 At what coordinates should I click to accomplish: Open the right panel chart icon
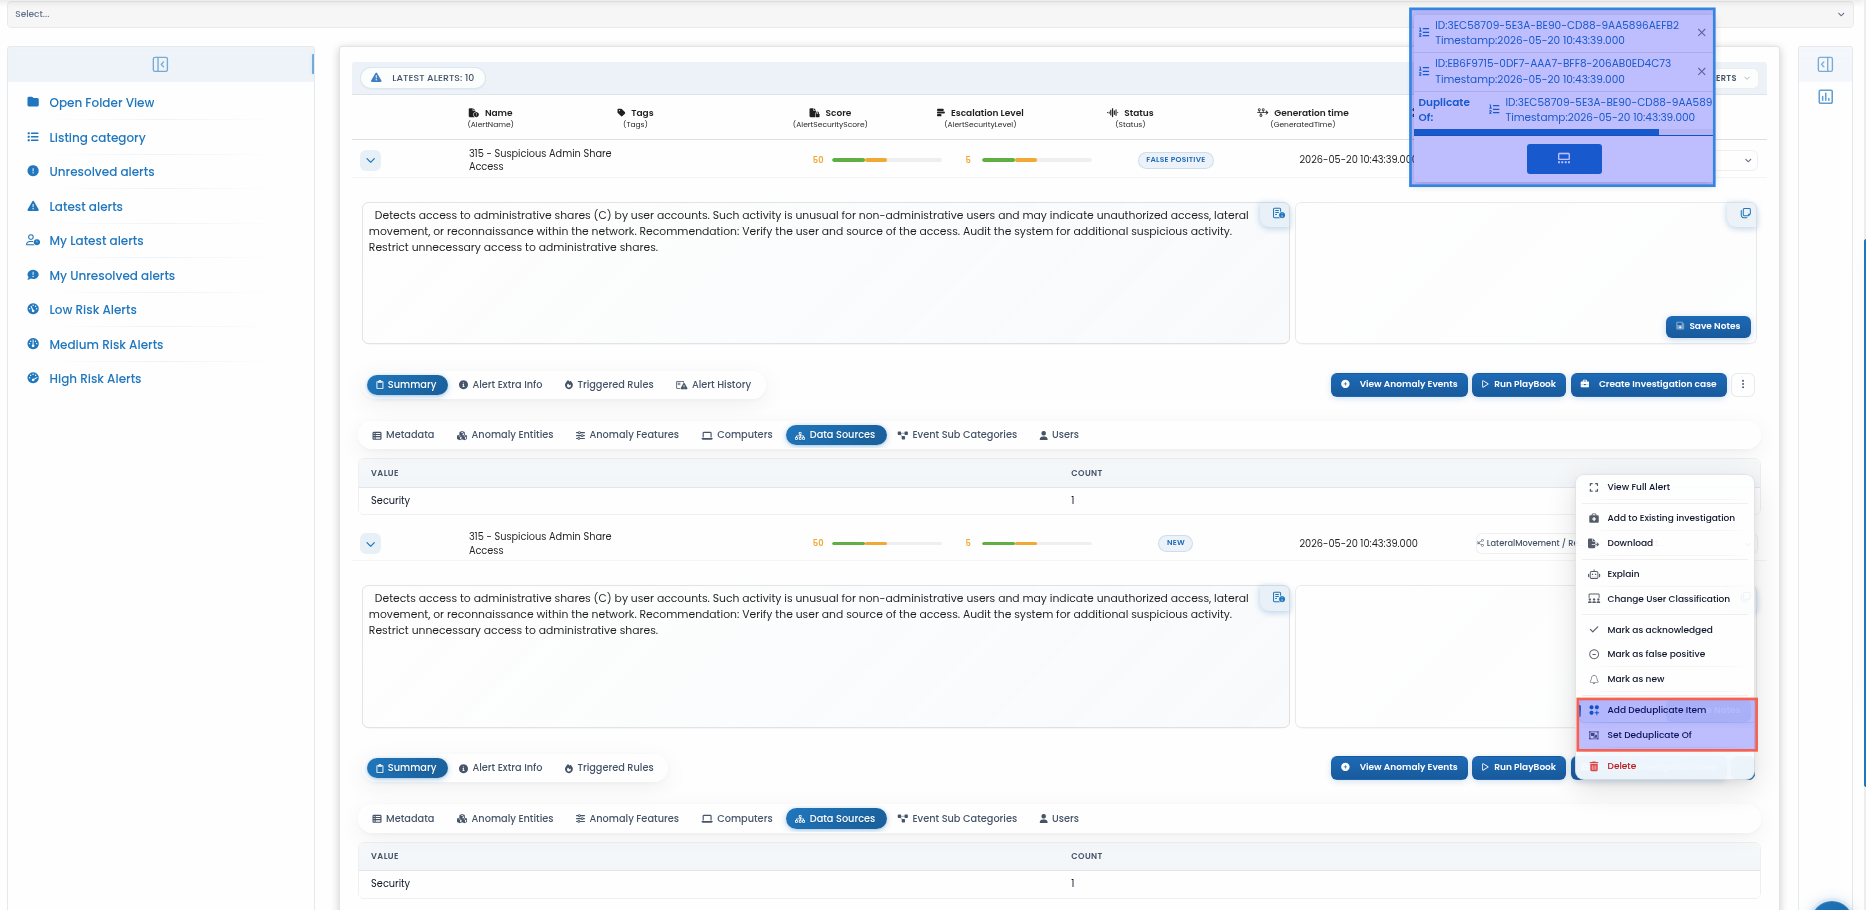tap(1825, 97)
